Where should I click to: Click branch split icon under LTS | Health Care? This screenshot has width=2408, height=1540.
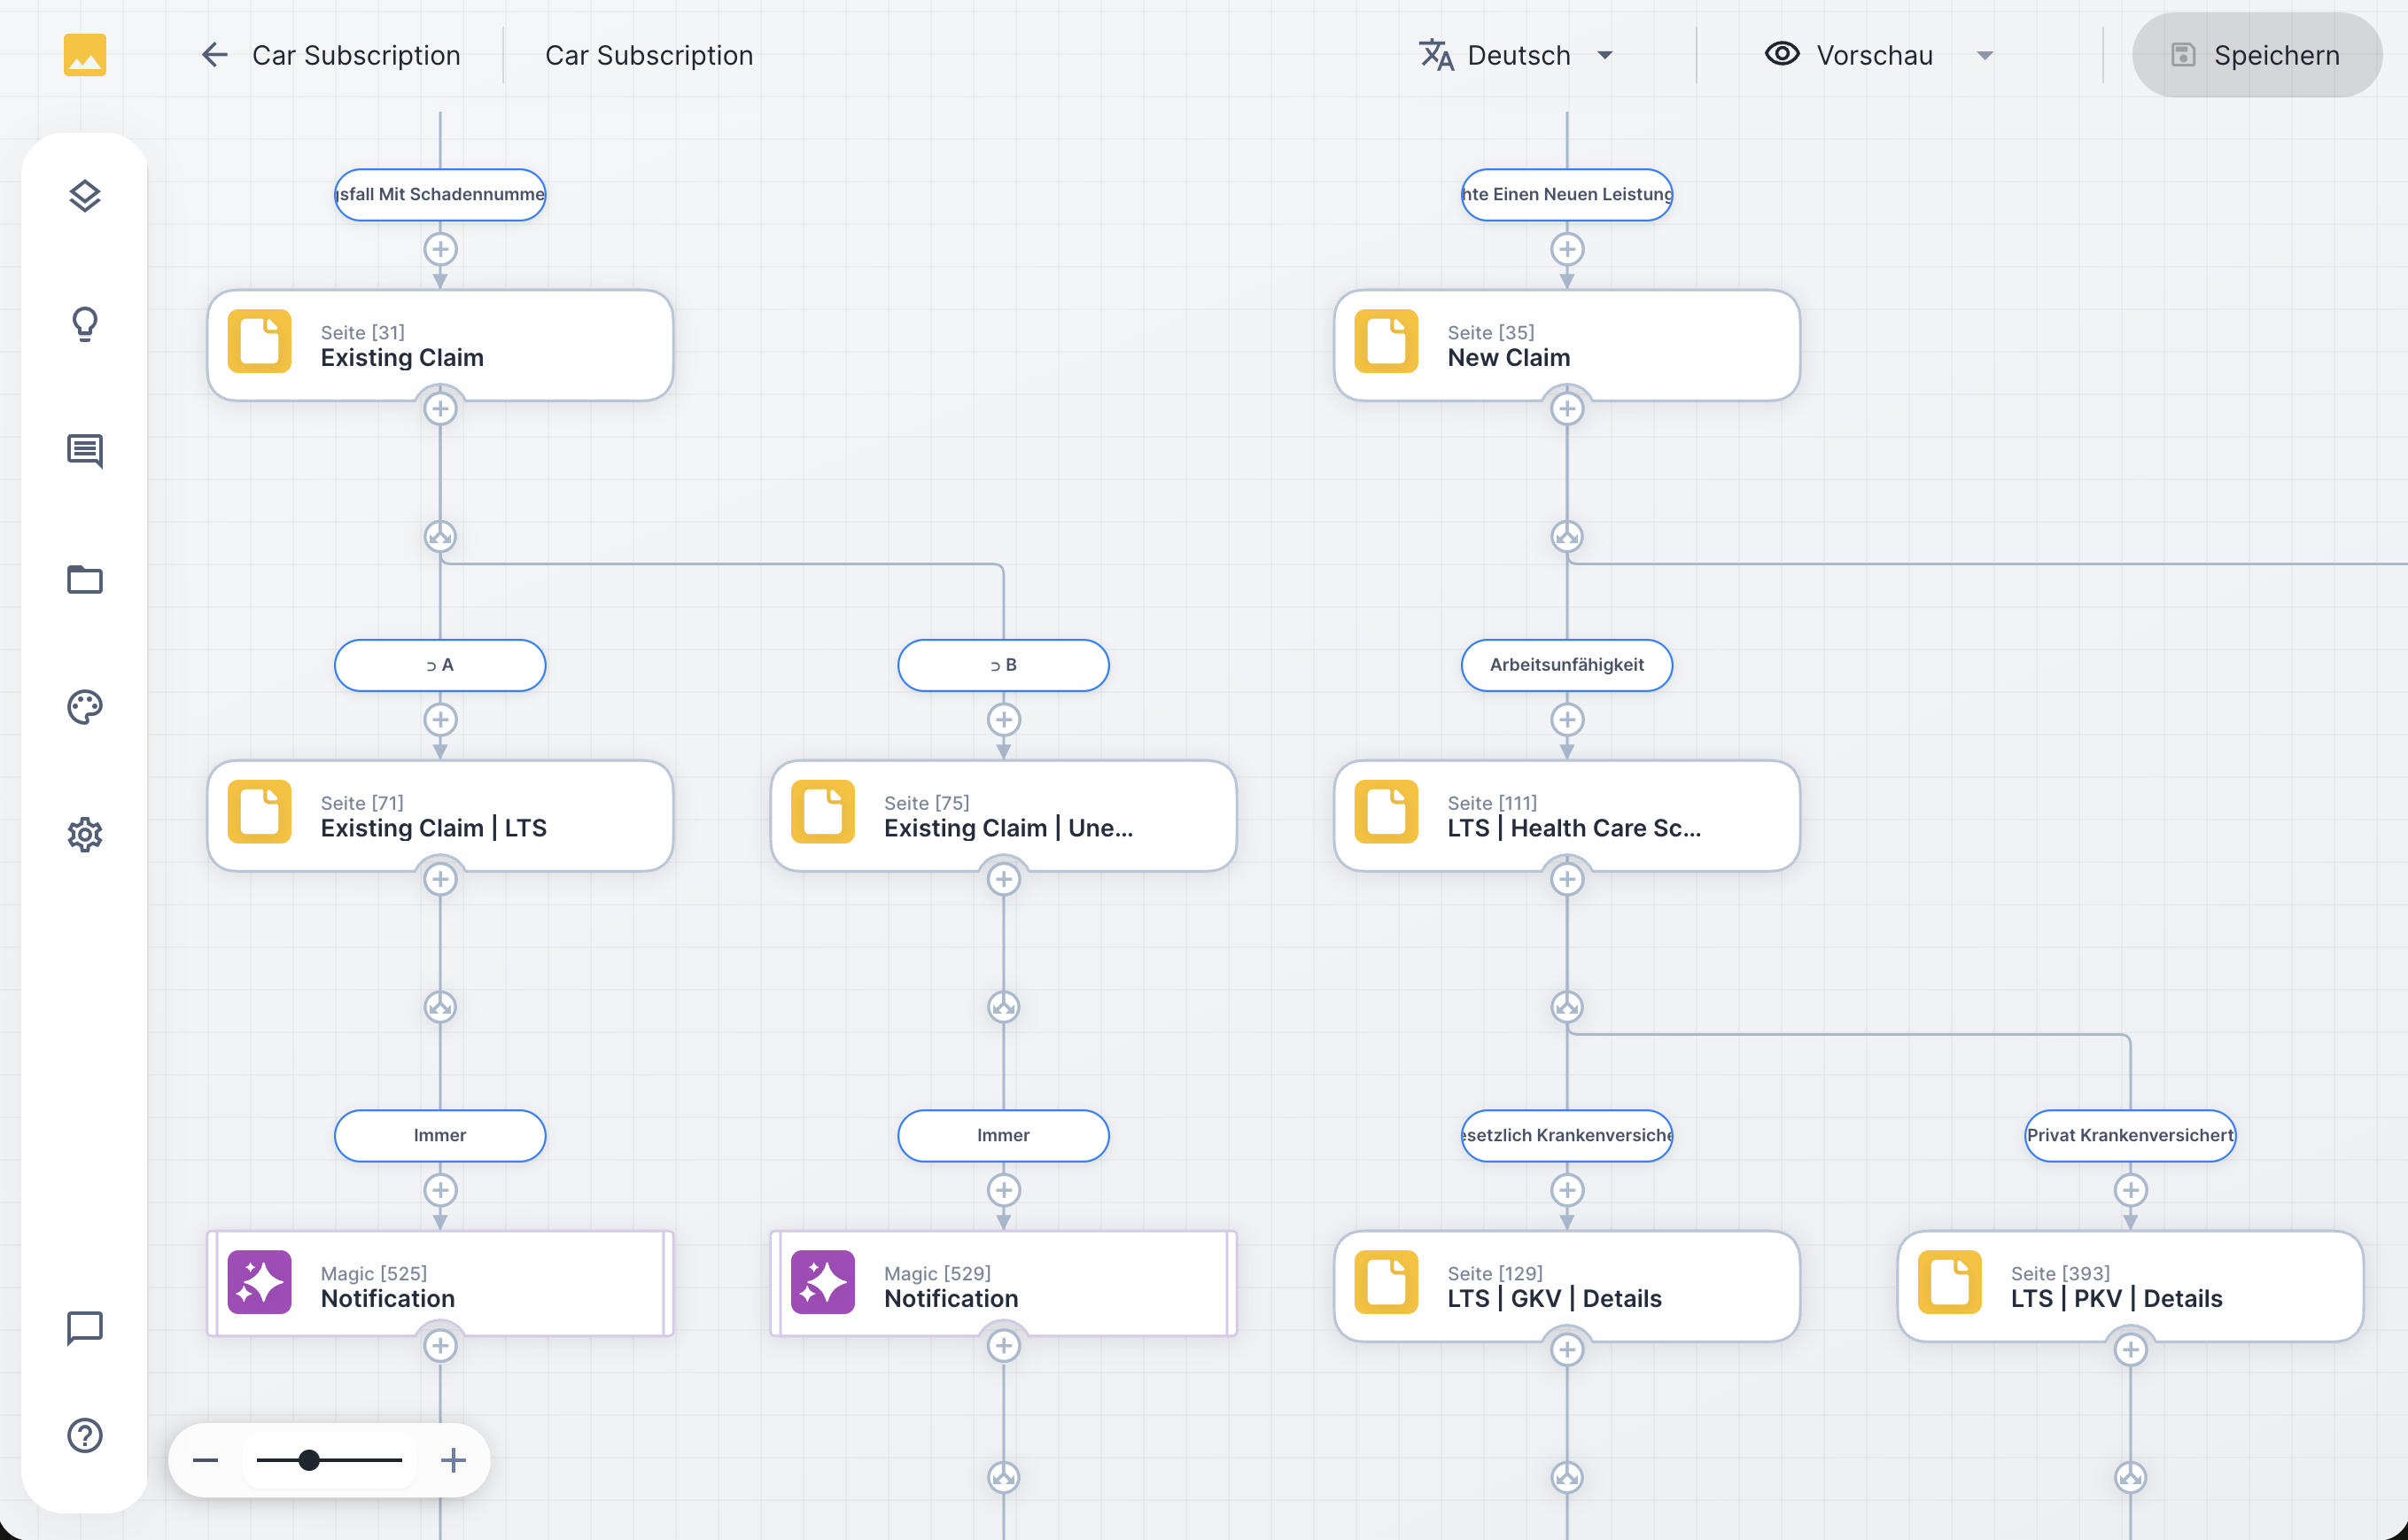click(1567, 1007)
